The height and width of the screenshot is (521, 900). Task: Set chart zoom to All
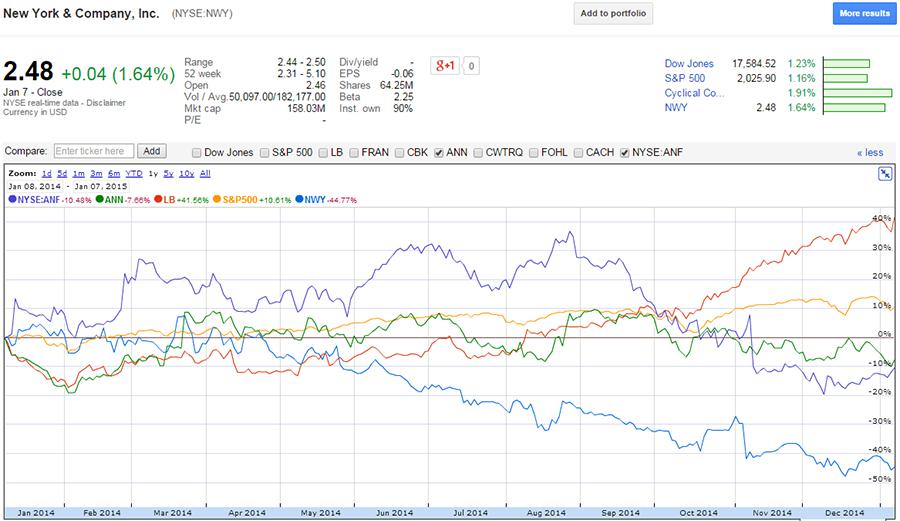(x=205, y=173)
